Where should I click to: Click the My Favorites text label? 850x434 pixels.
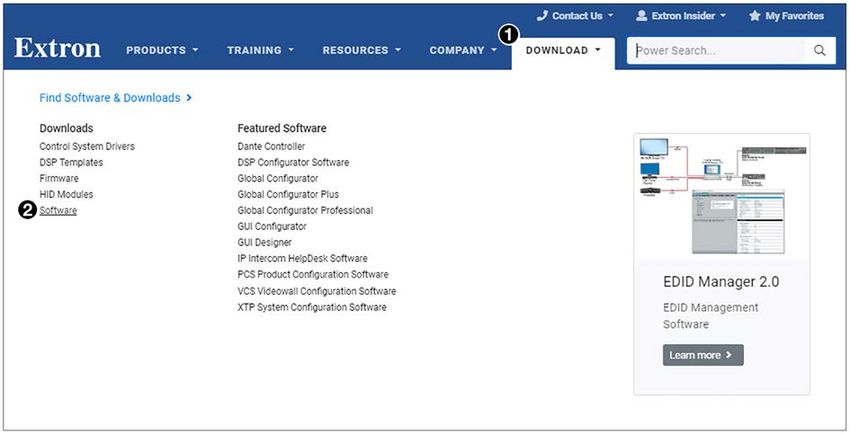click(x=794, y=16)
